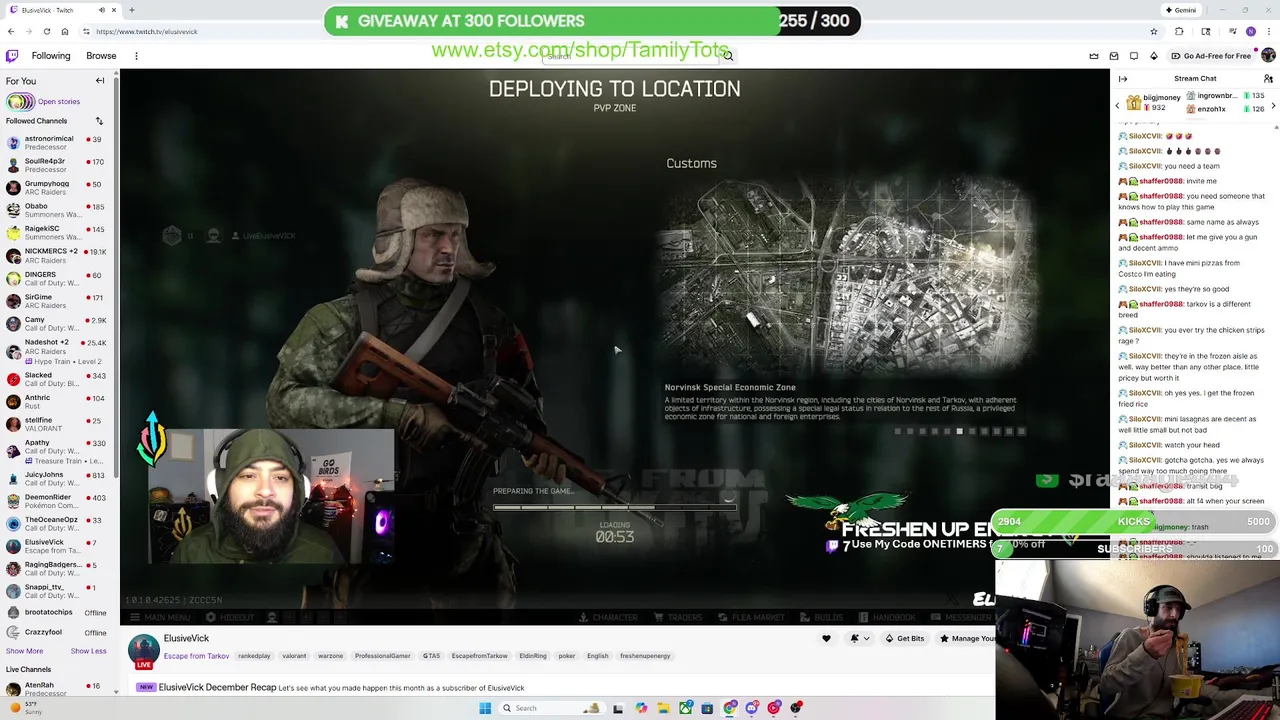Image resolution: width=1280 pixels, height=720 pixels.
Task: Click the browser address bar URL
Action: point(147,32)
